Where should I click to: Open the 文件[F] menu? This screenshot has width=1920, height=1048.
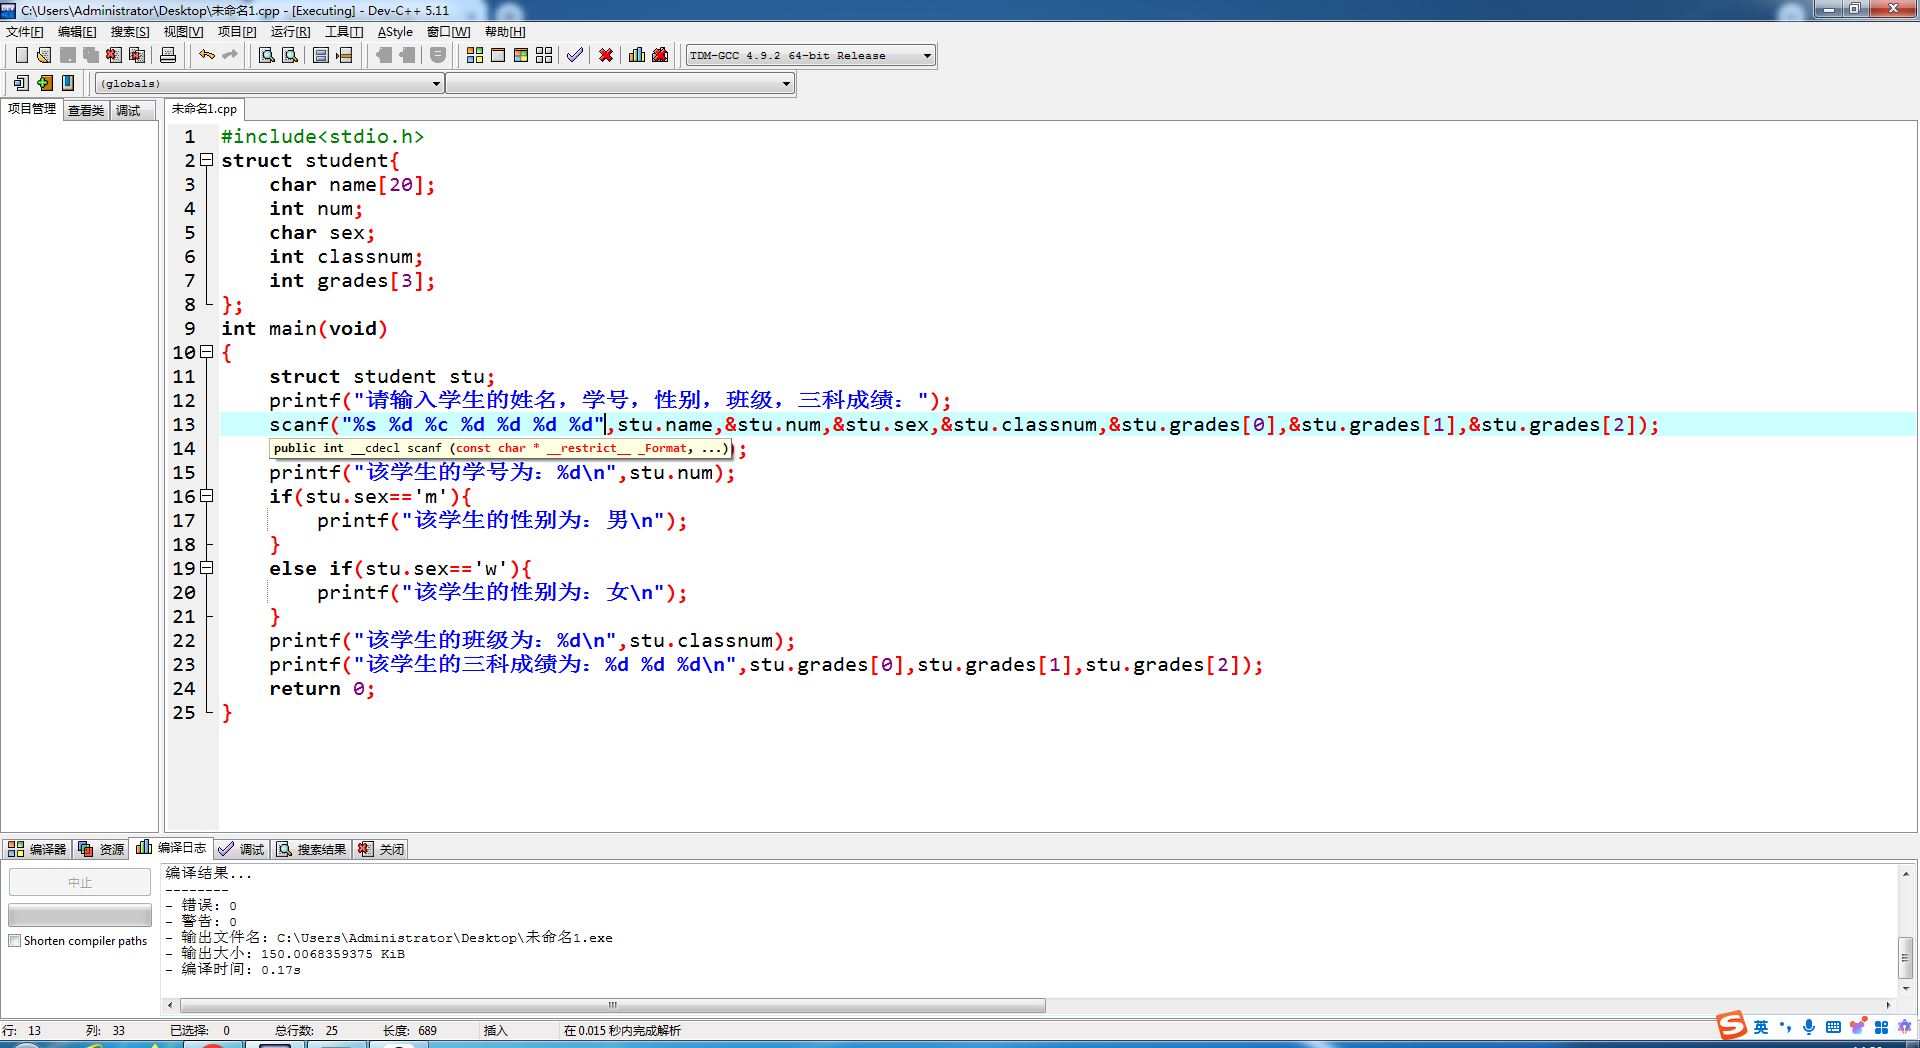coord(25,32)
